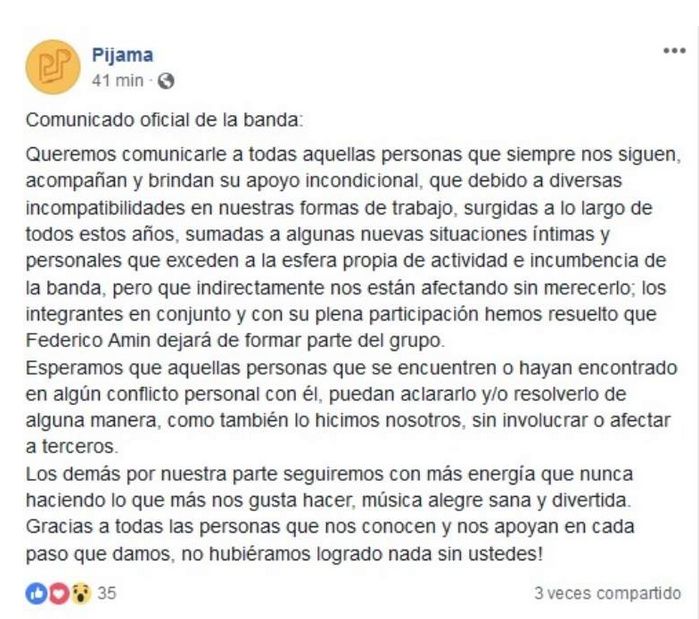This screenshot has width=699, height=619.
Task: Click the yellow Wow reaction face icon
Action: pos(79,592)
